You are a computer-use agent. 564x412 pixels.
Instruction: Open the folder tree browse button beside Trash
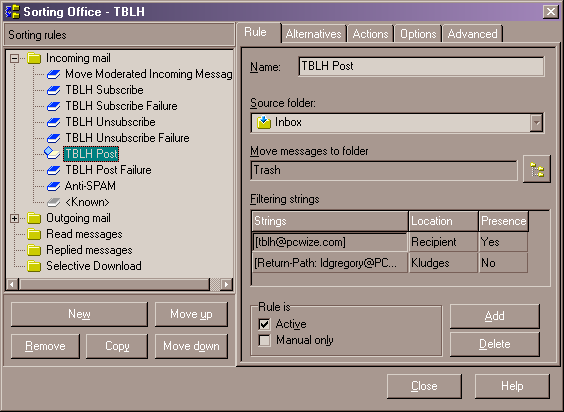click(537, 169)
